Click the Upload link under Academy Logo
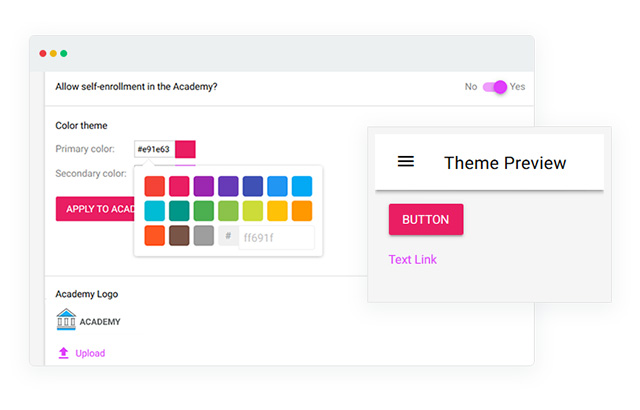This screenshot has height=410, width=640. 90,353
